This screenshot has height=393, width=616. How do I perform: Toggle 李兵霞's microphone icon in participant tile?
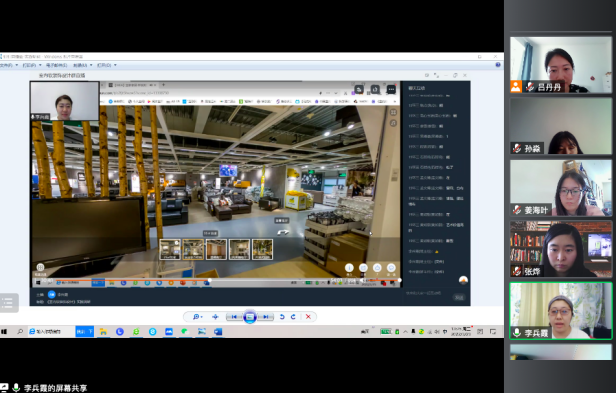(x=517, y=333)
